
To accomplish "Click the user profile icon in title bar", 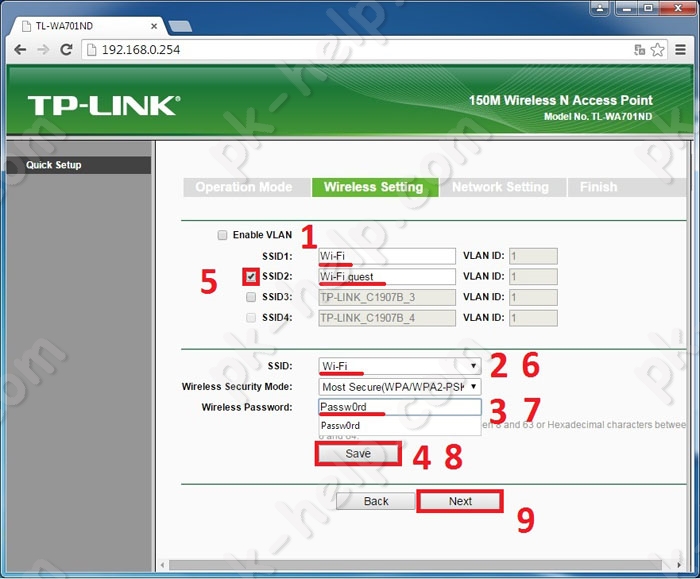I will 600,8.
